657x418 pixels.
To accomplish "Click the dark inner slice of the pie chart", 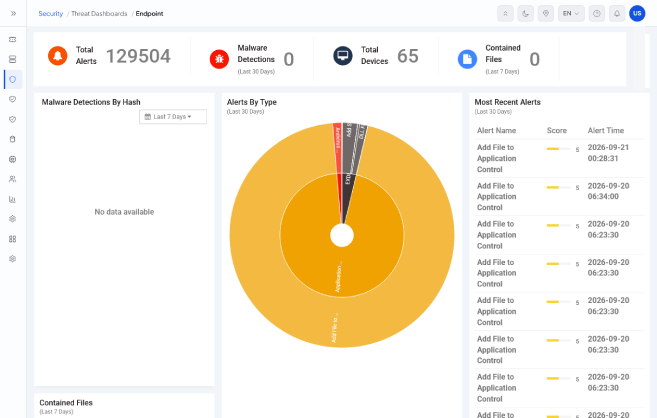I will pos(348,193).
